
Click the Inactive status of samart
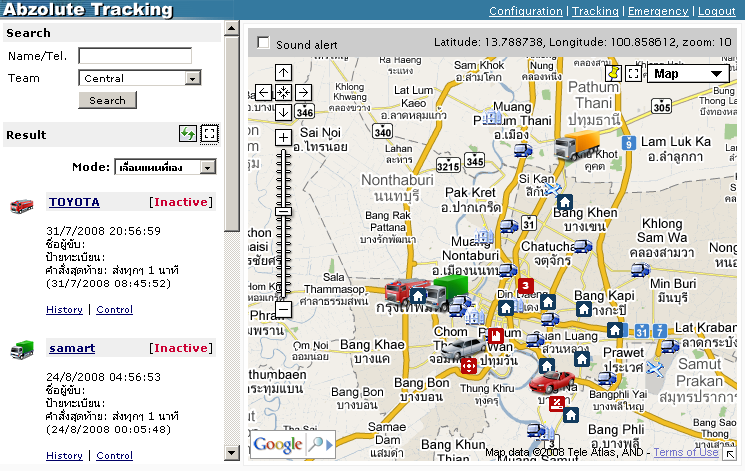[x=181, y=348]
